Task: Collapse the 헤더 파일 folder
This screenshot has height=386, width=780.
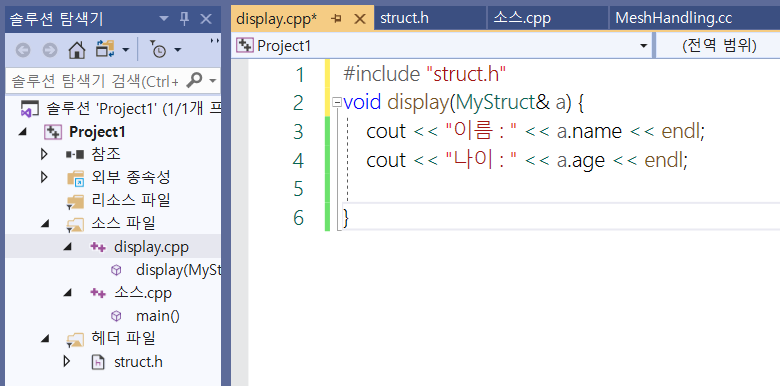Action: 46,339
